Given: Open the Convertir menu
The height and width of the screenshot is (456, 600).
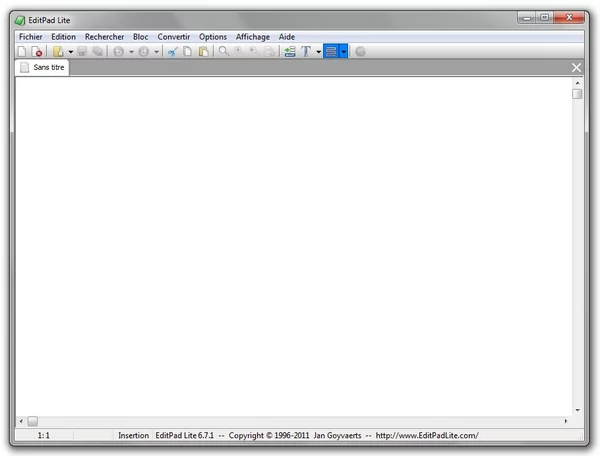Looking at the screenshot, I should 174,37.
